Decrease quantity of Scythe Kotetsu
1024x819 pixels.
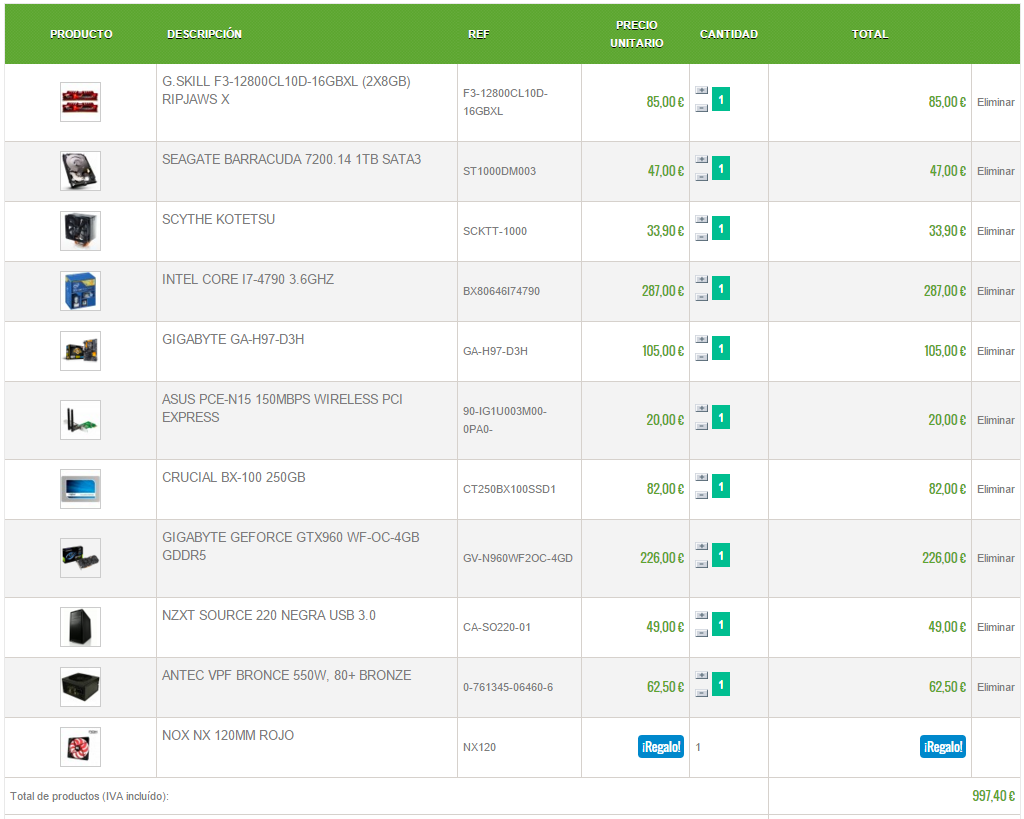click(701, 237)
